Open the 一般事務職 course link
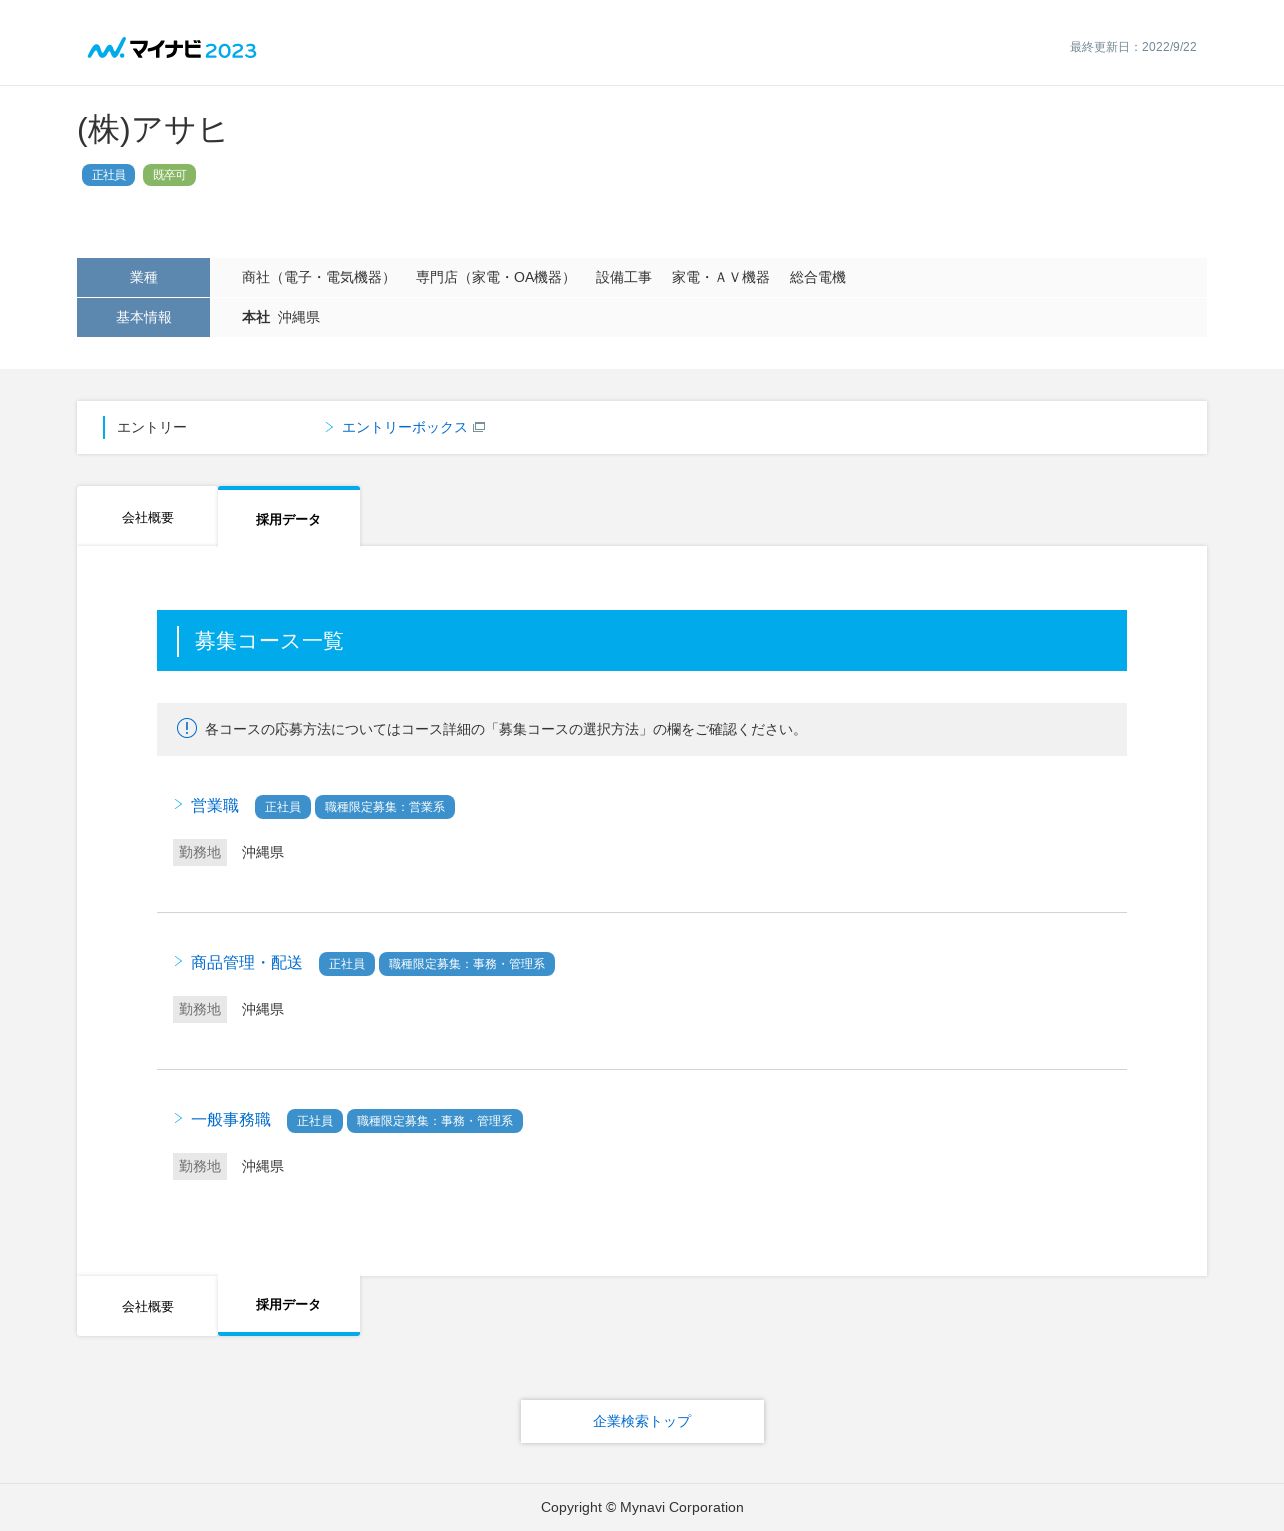This screenshot has width=1284, height=1531. (231, 1120)
